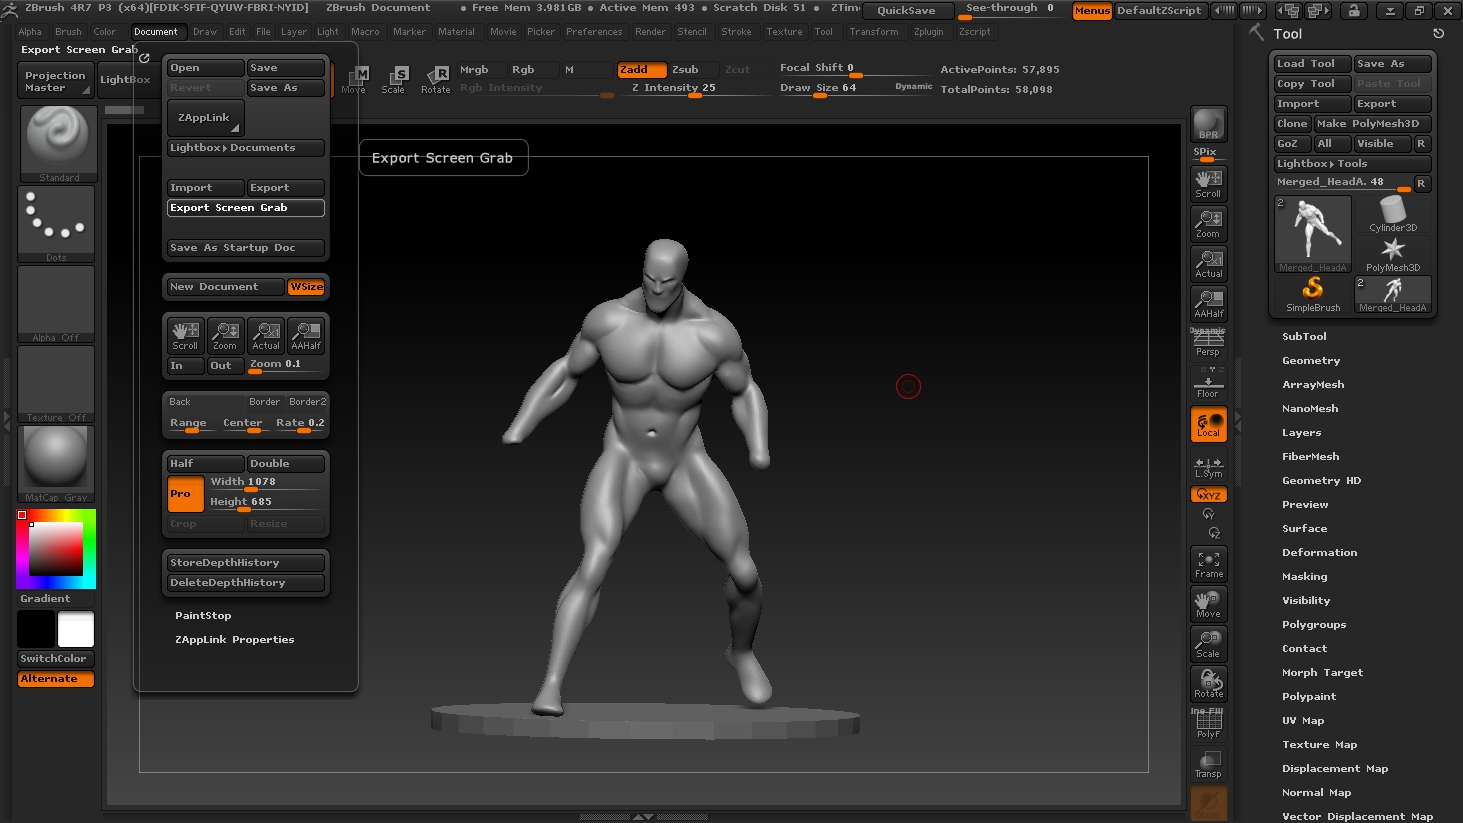Open the Texture Off selector

tap(57, 384)
